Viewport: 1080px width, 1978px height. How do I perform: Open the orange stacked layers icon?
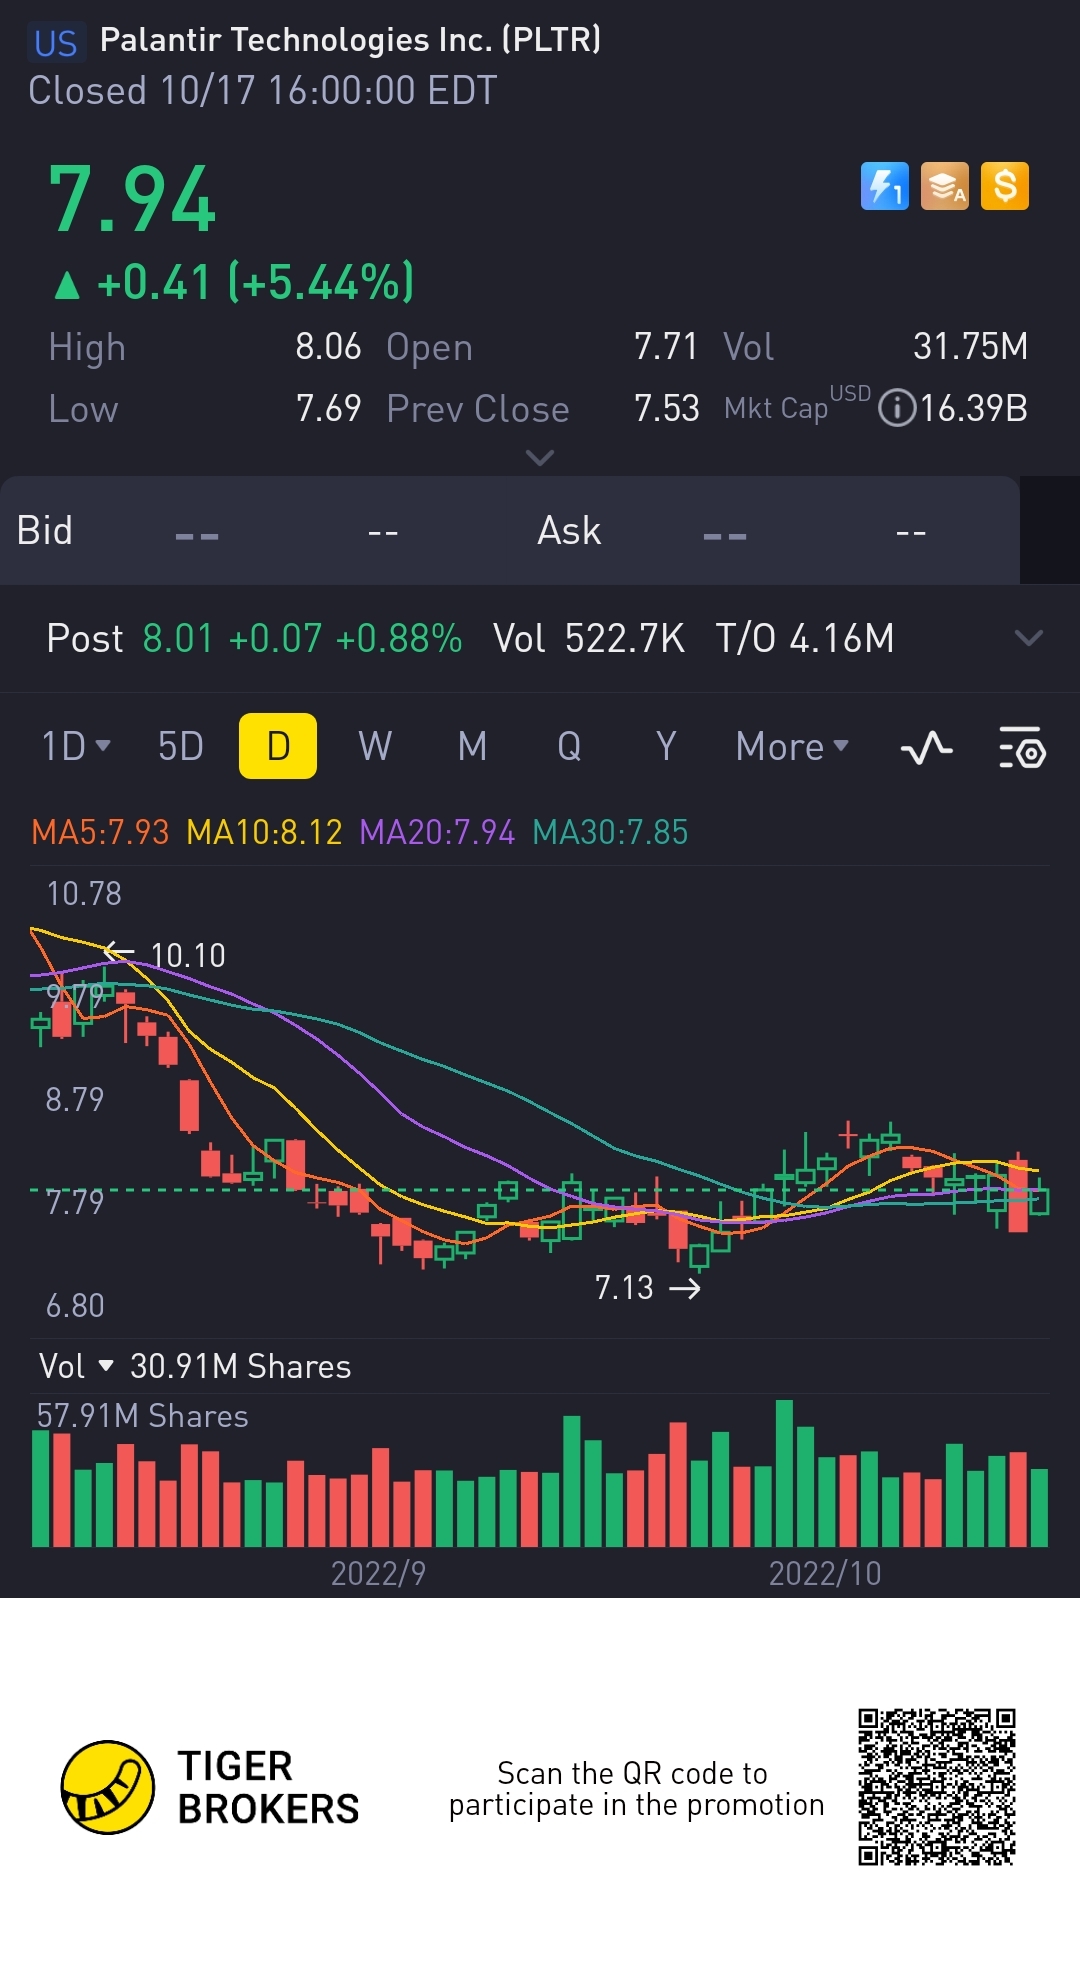945,186
